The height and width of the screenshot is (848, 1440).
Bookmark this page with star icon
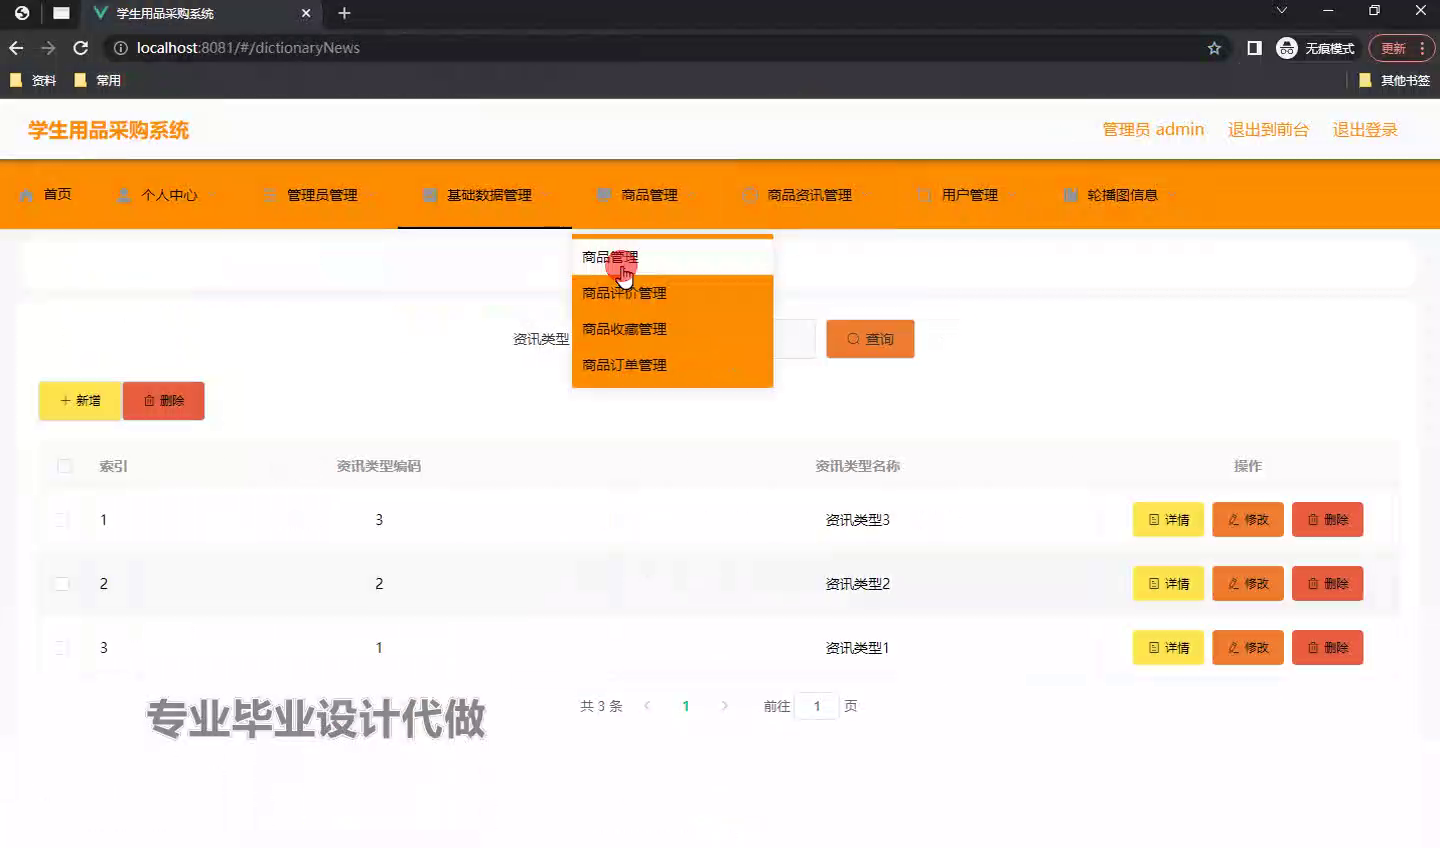(1214, 48)
